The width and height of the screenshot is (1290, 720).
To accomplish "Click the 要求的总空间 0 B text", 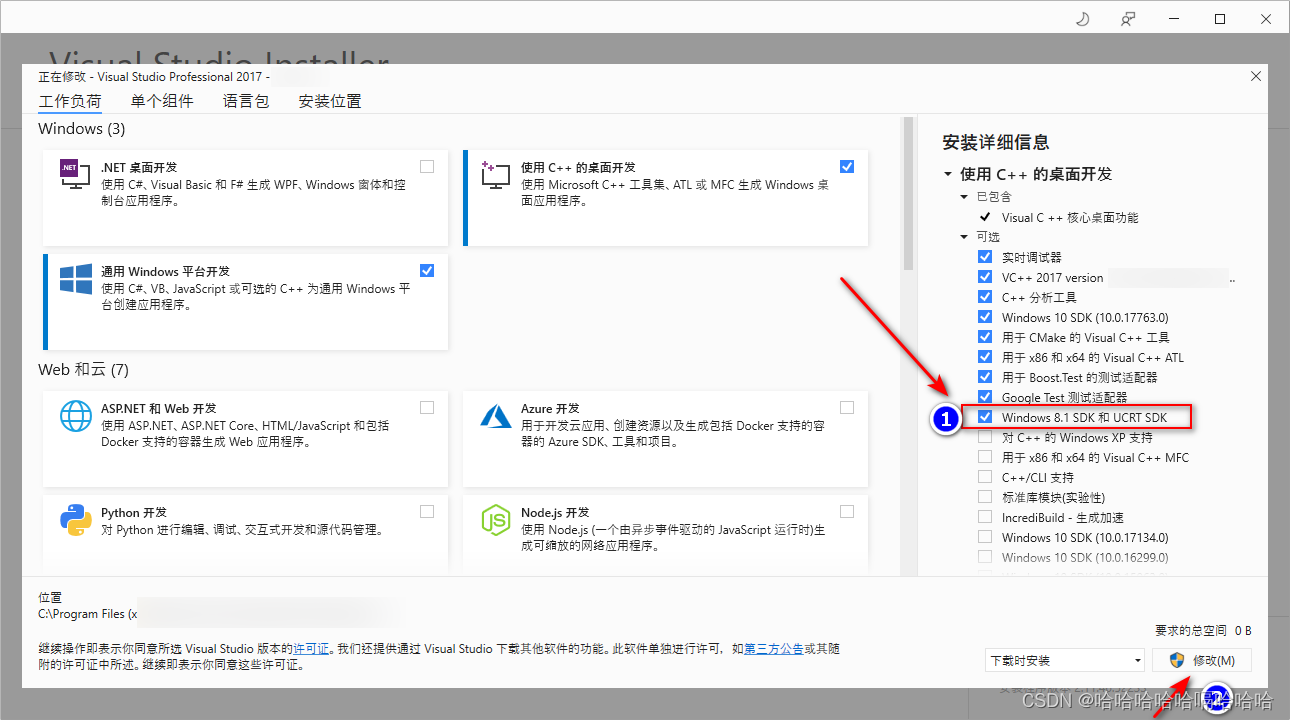I will point(1203,630).
